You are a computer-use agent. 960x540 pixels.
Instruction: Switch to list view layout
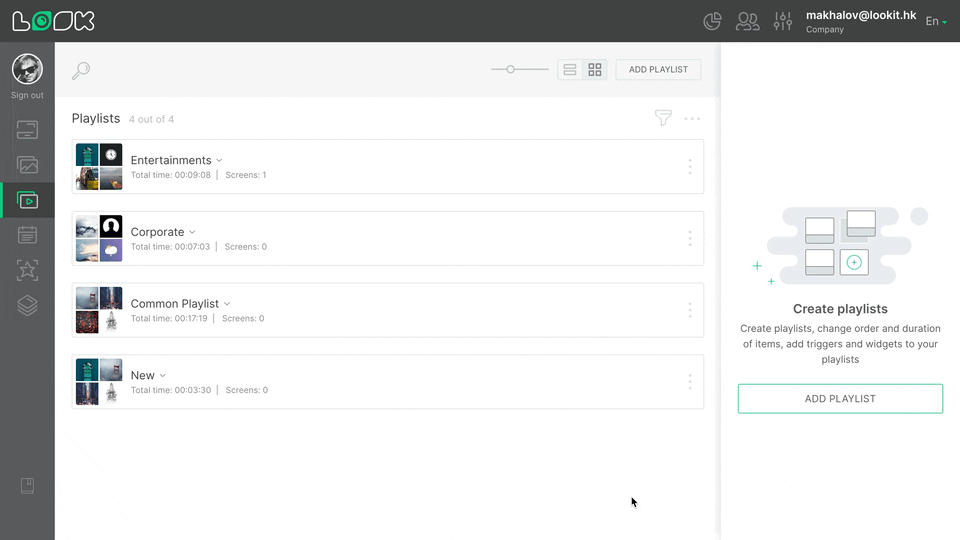570,70
